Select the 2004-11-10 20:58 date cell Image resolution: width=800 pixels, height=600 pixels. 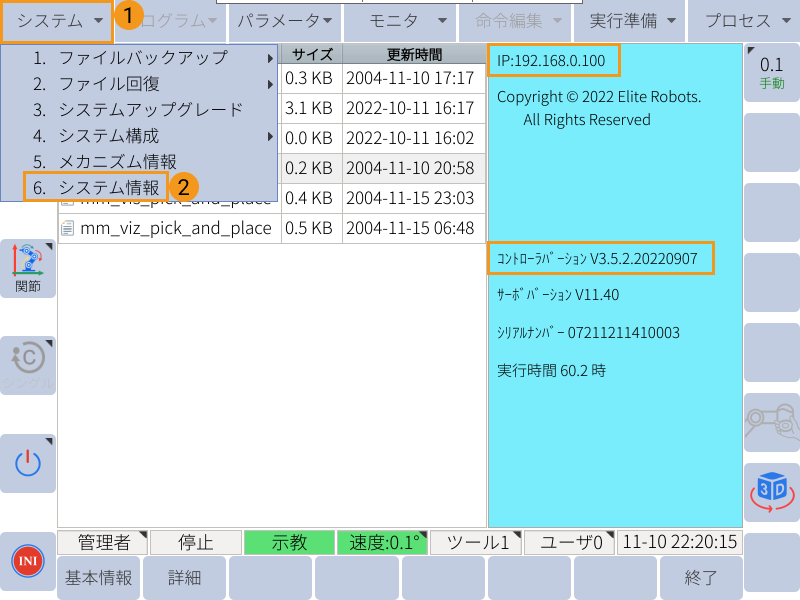[414, 168]
